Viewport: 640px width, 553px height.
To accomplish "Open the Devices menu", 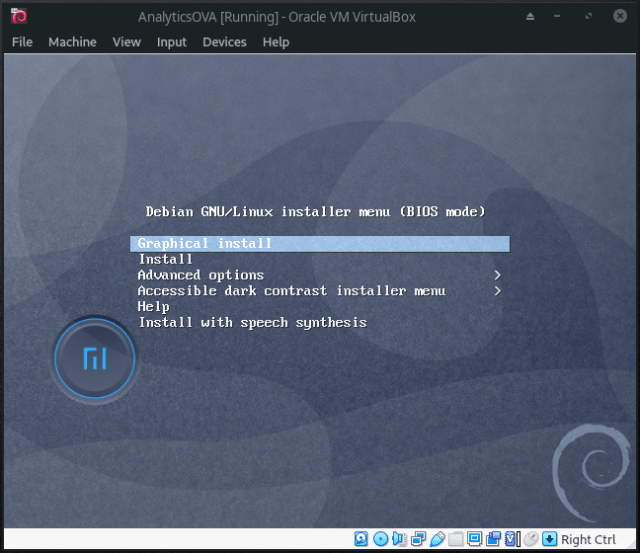I will 224,42.
